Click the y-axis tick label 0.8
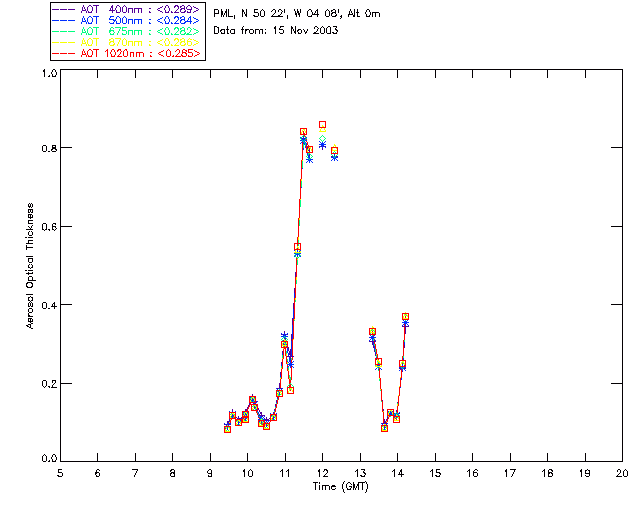The image size is (640, 512). [x=49, y=148]
